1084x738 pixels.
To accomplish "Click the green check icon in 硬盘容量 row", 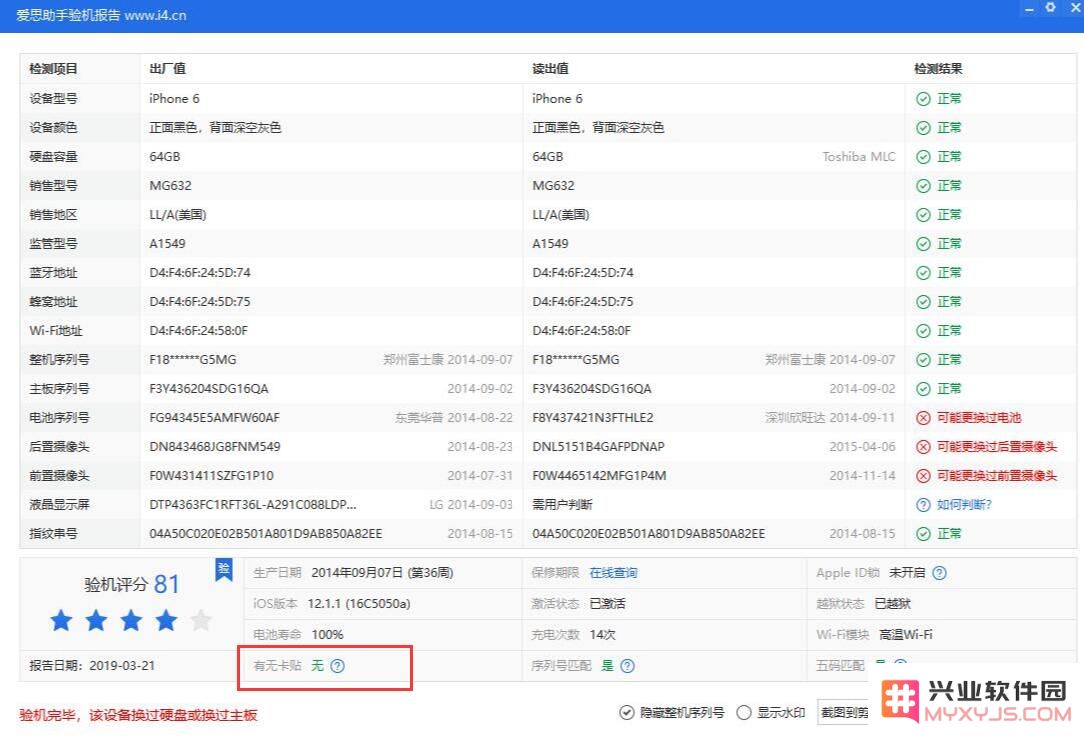I will 923,157.
